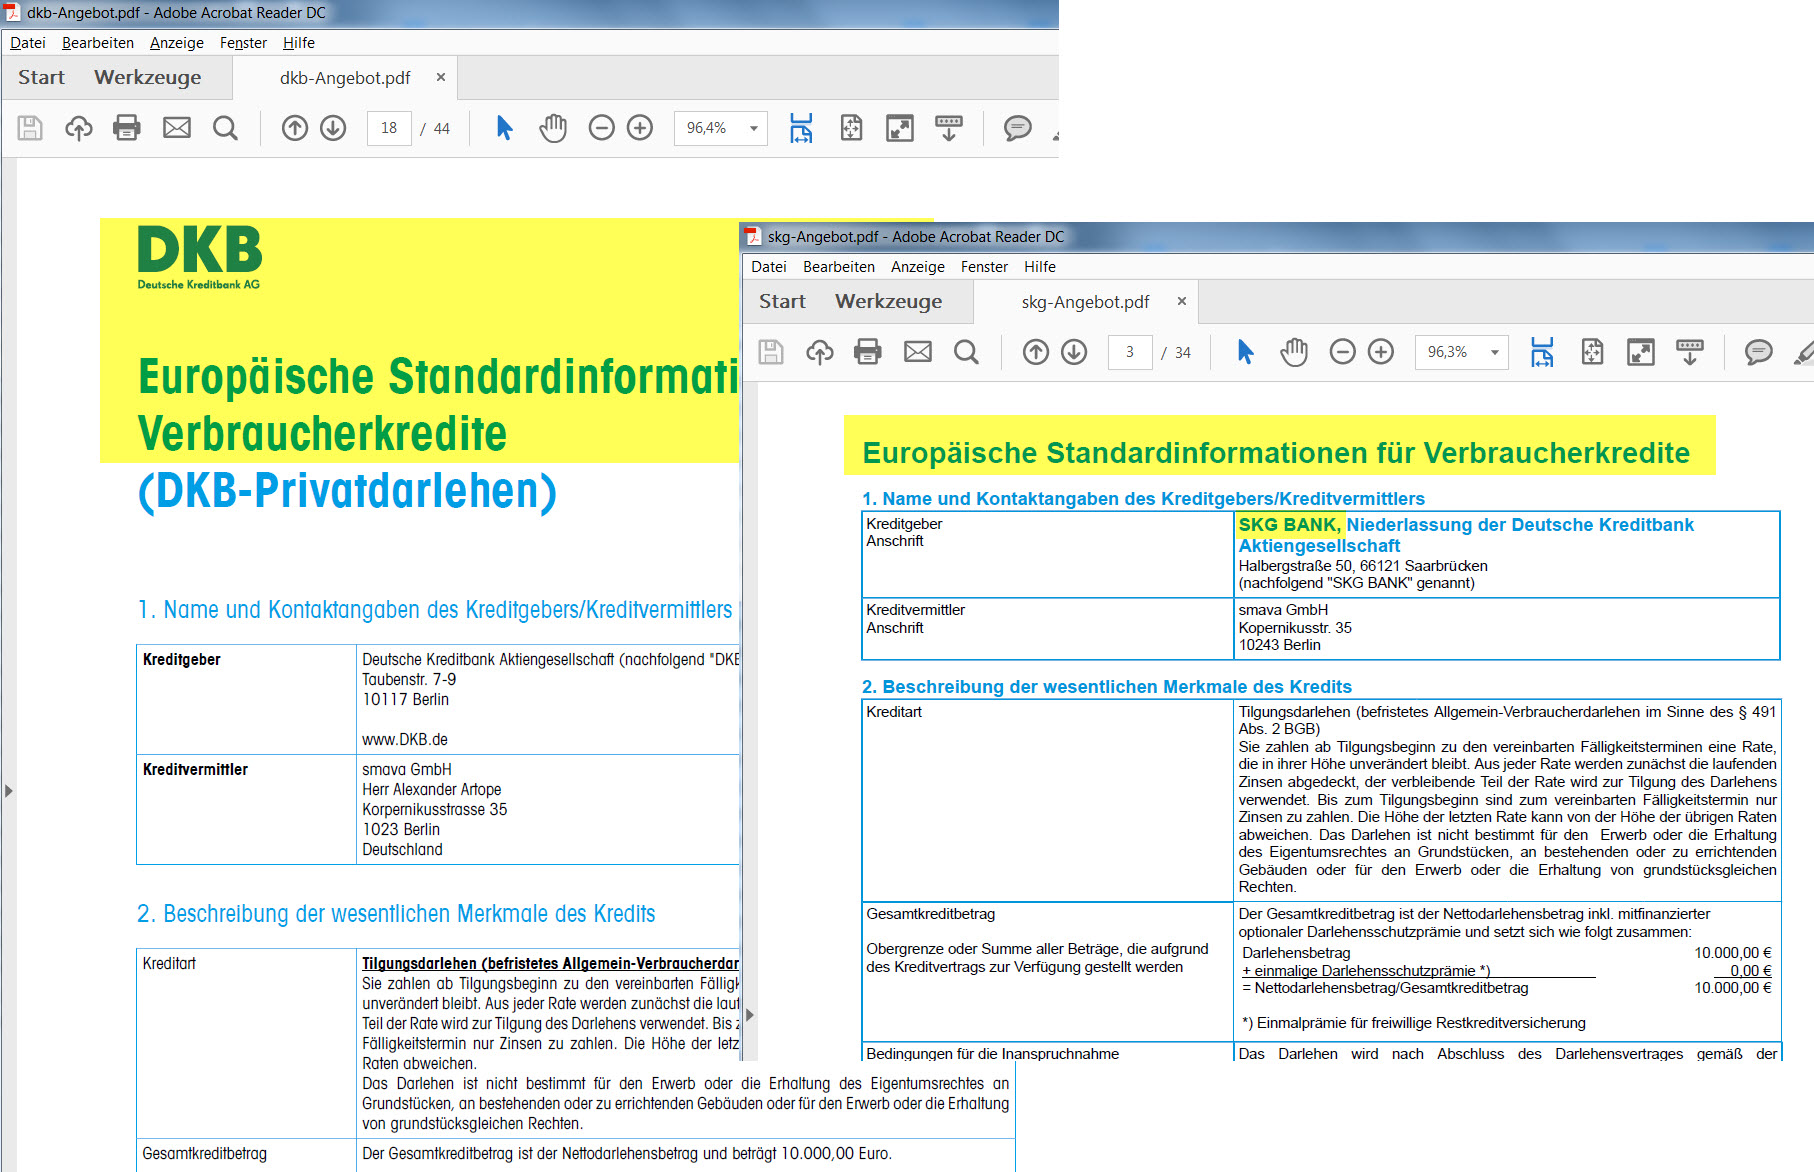Open Datei menu in skg-Angebot window
1814x1172 pixels.
[769, 267]
